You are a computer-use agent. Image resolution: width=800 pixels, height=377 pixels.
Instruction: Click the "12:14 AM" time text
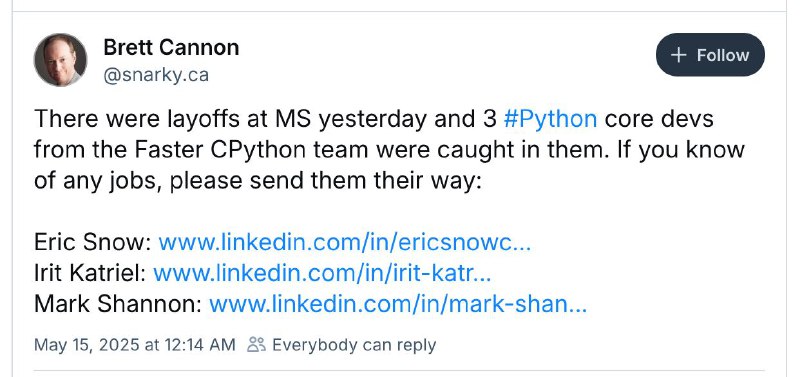pyautogui.click(x=200, y=345)
